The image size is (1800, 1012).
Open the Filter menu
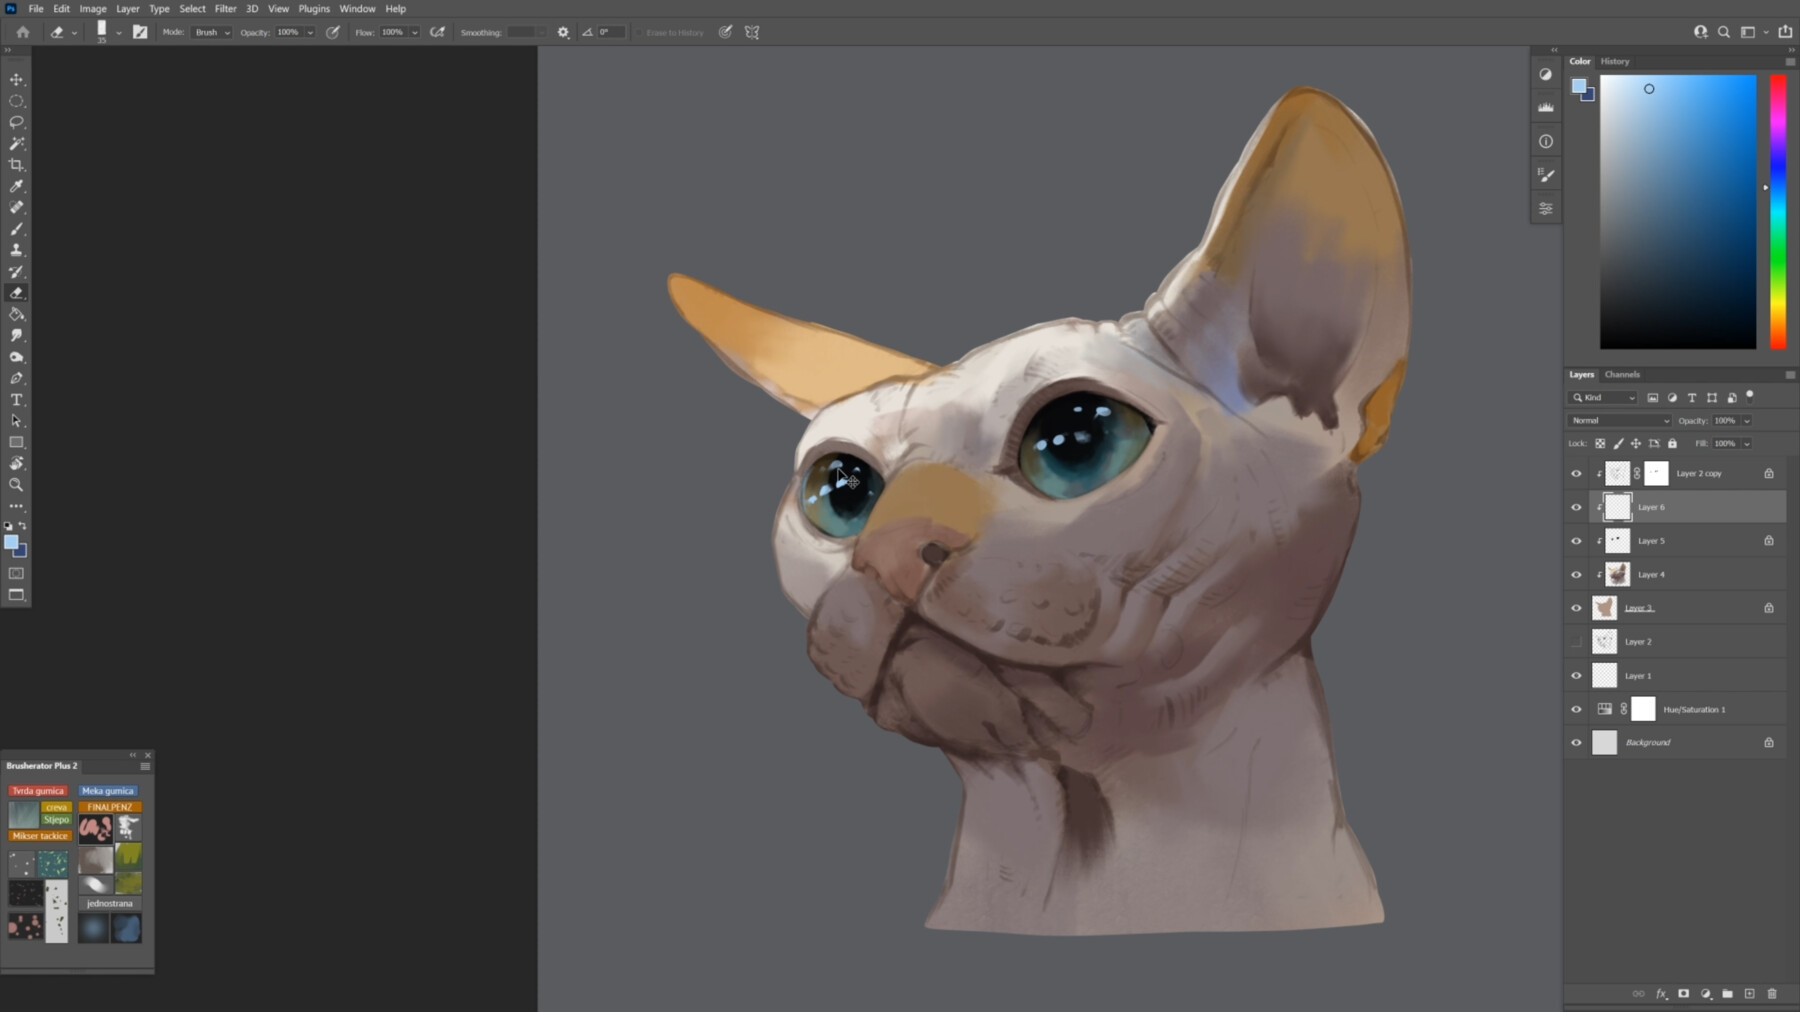[x=225, y=8]
